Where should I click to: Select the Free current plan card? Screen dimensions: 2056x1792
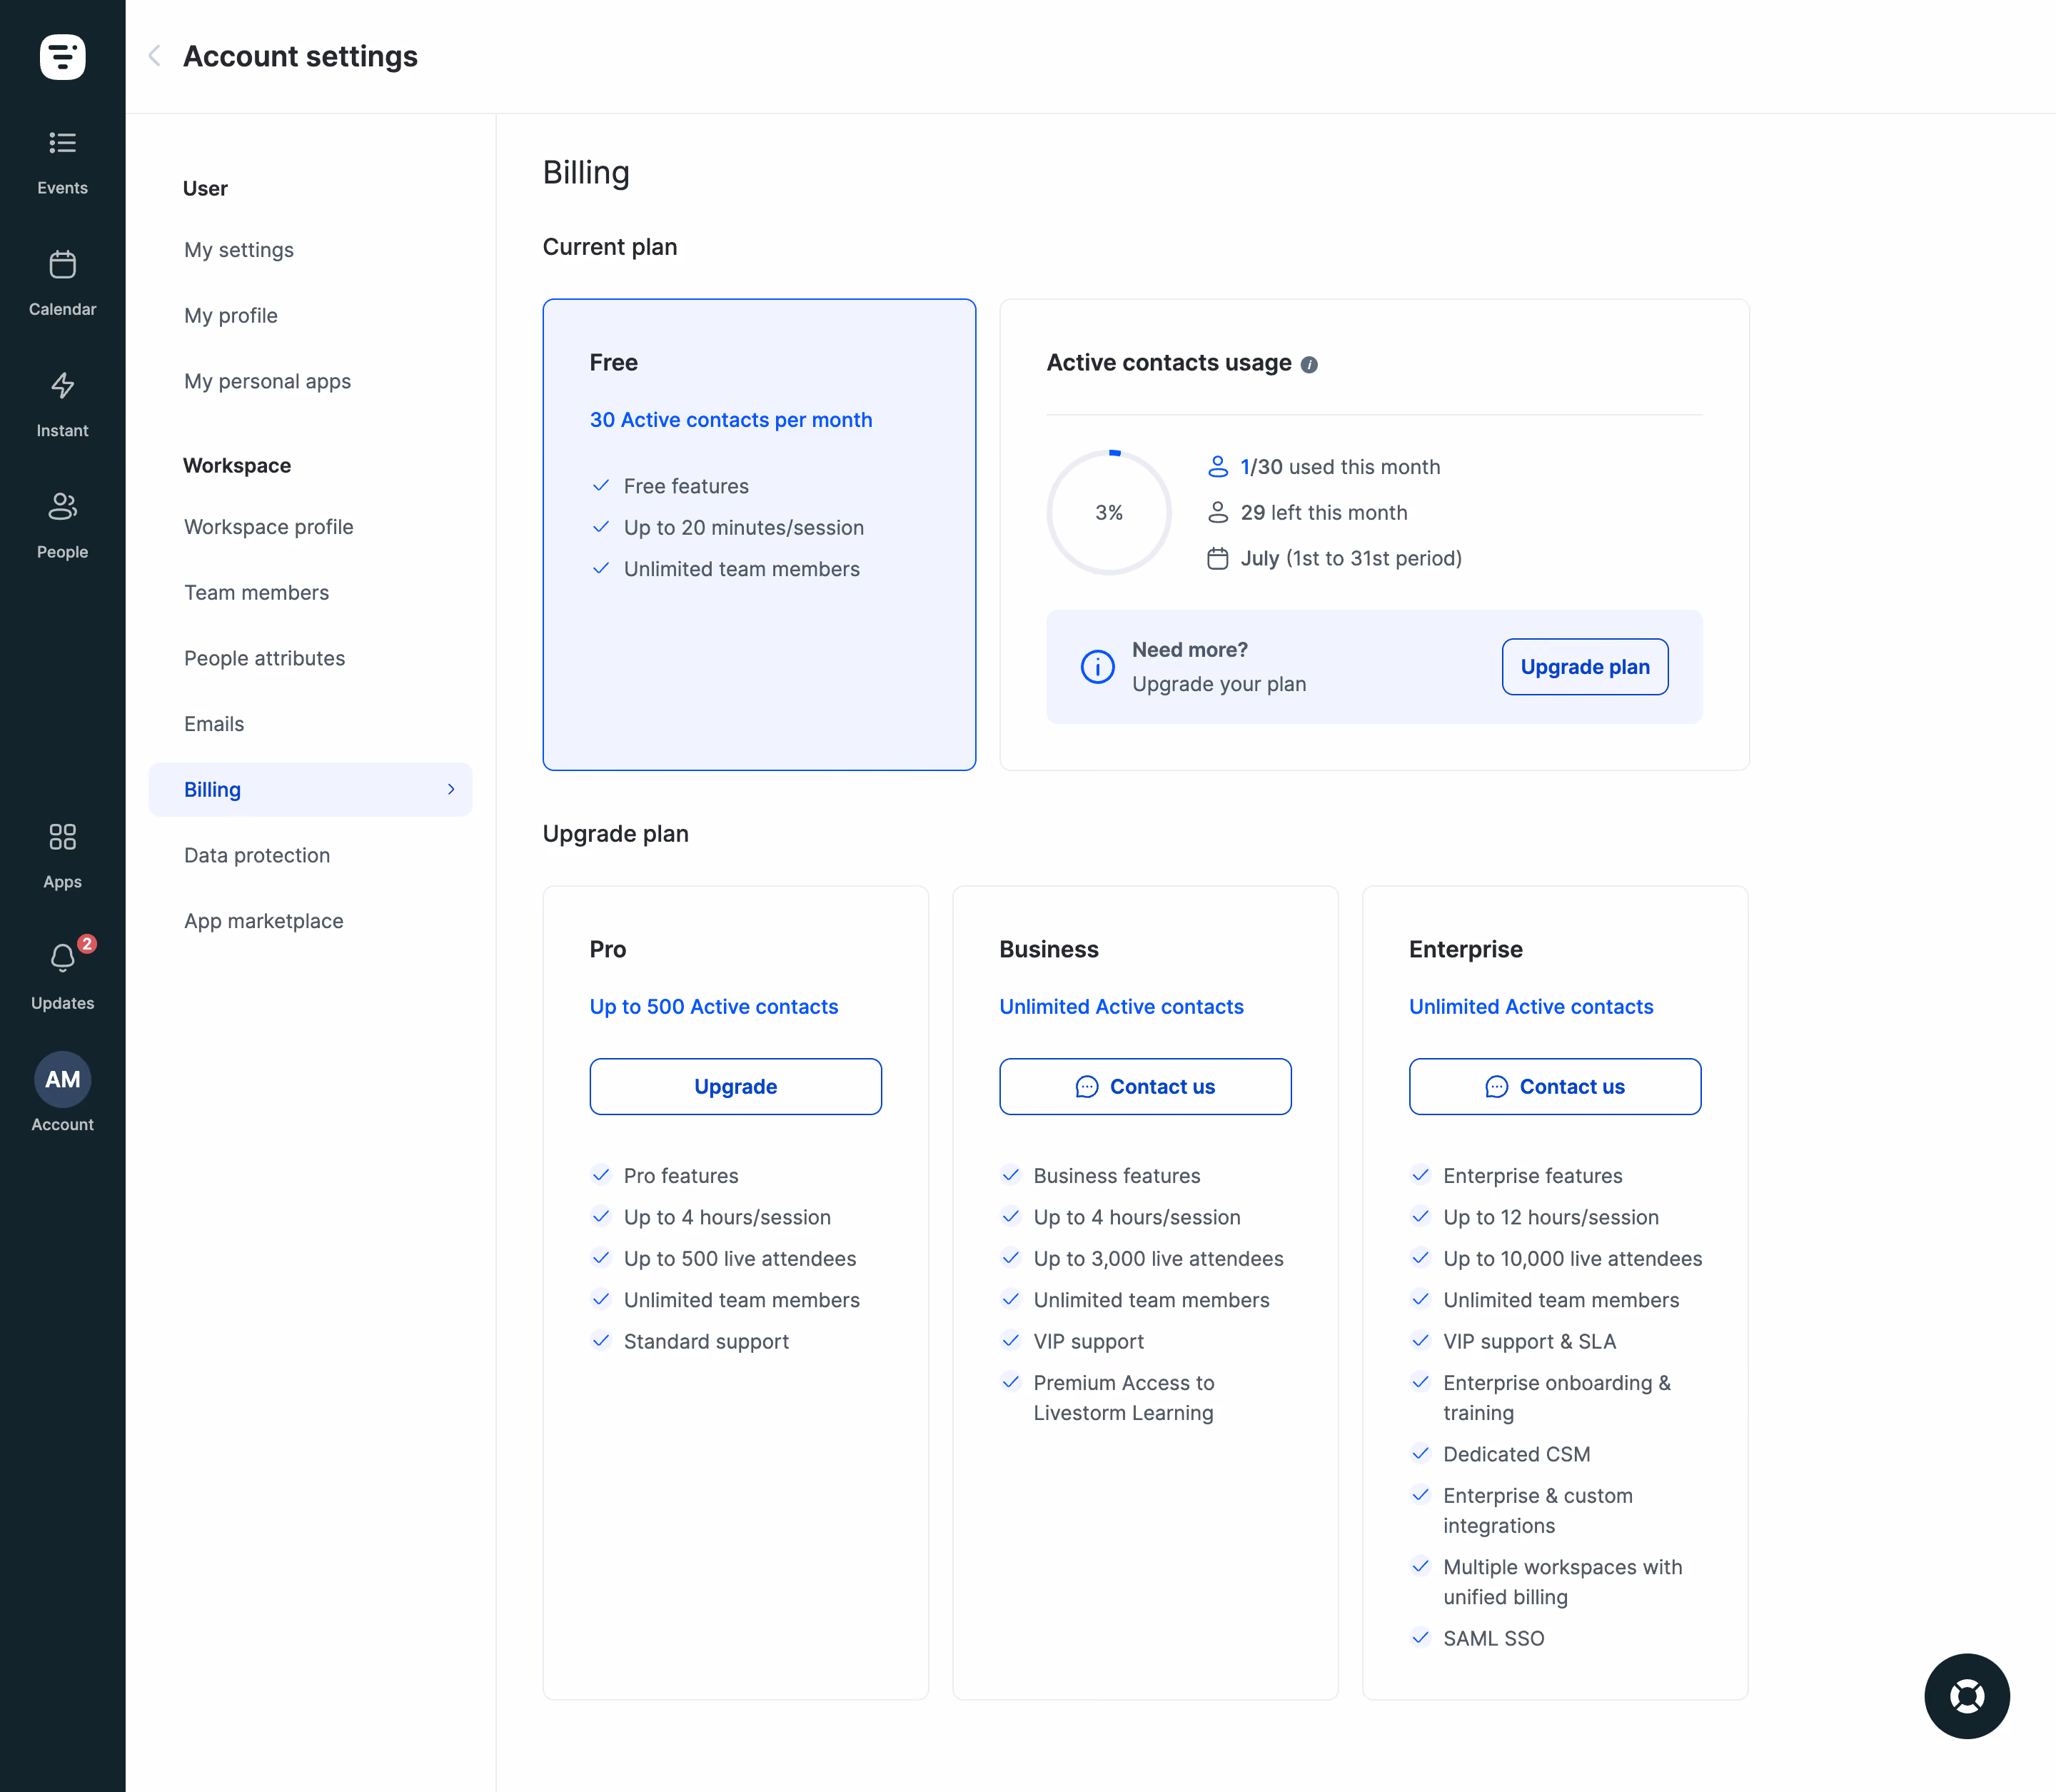(x=759, y=535)
